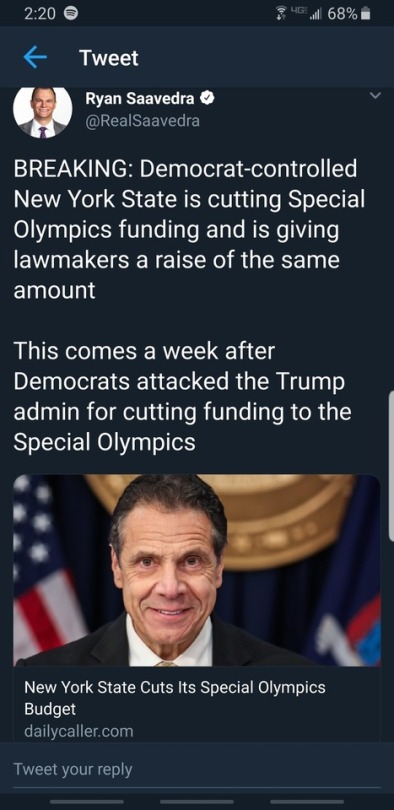Open the 'New York State Cuts Its Special Olympics Budget' headline
This screenshot has height=810, width=394.
pyautogui.click(x=175, y=698)
